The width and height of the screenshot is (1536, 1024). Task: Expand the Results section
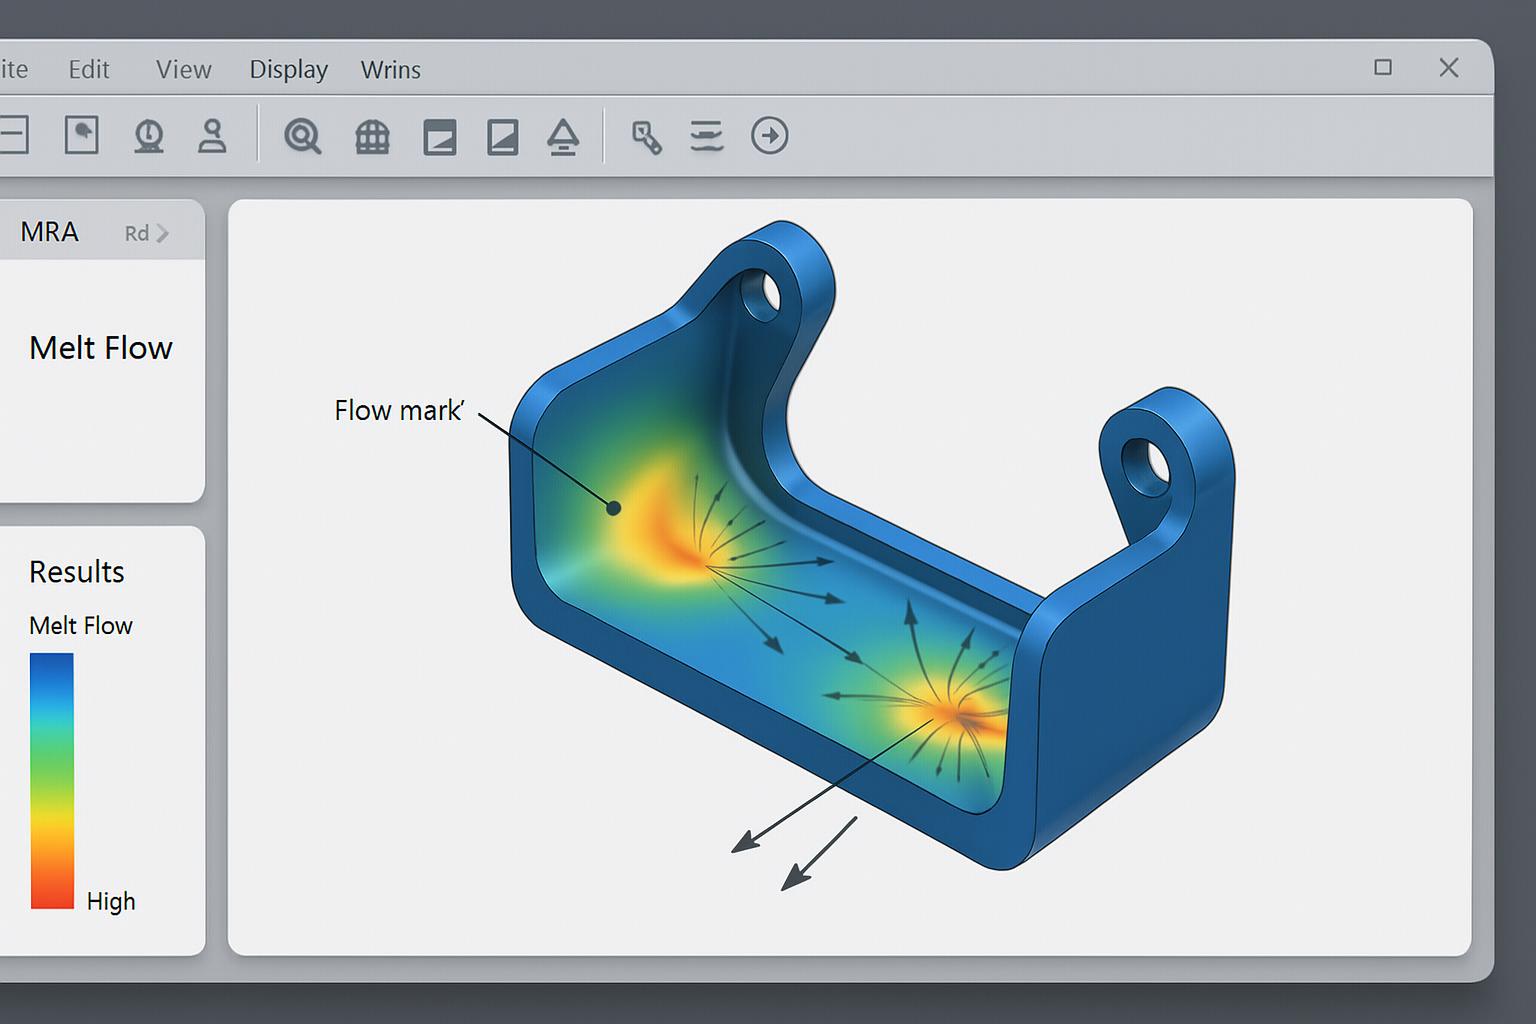[x=76, y=572]
